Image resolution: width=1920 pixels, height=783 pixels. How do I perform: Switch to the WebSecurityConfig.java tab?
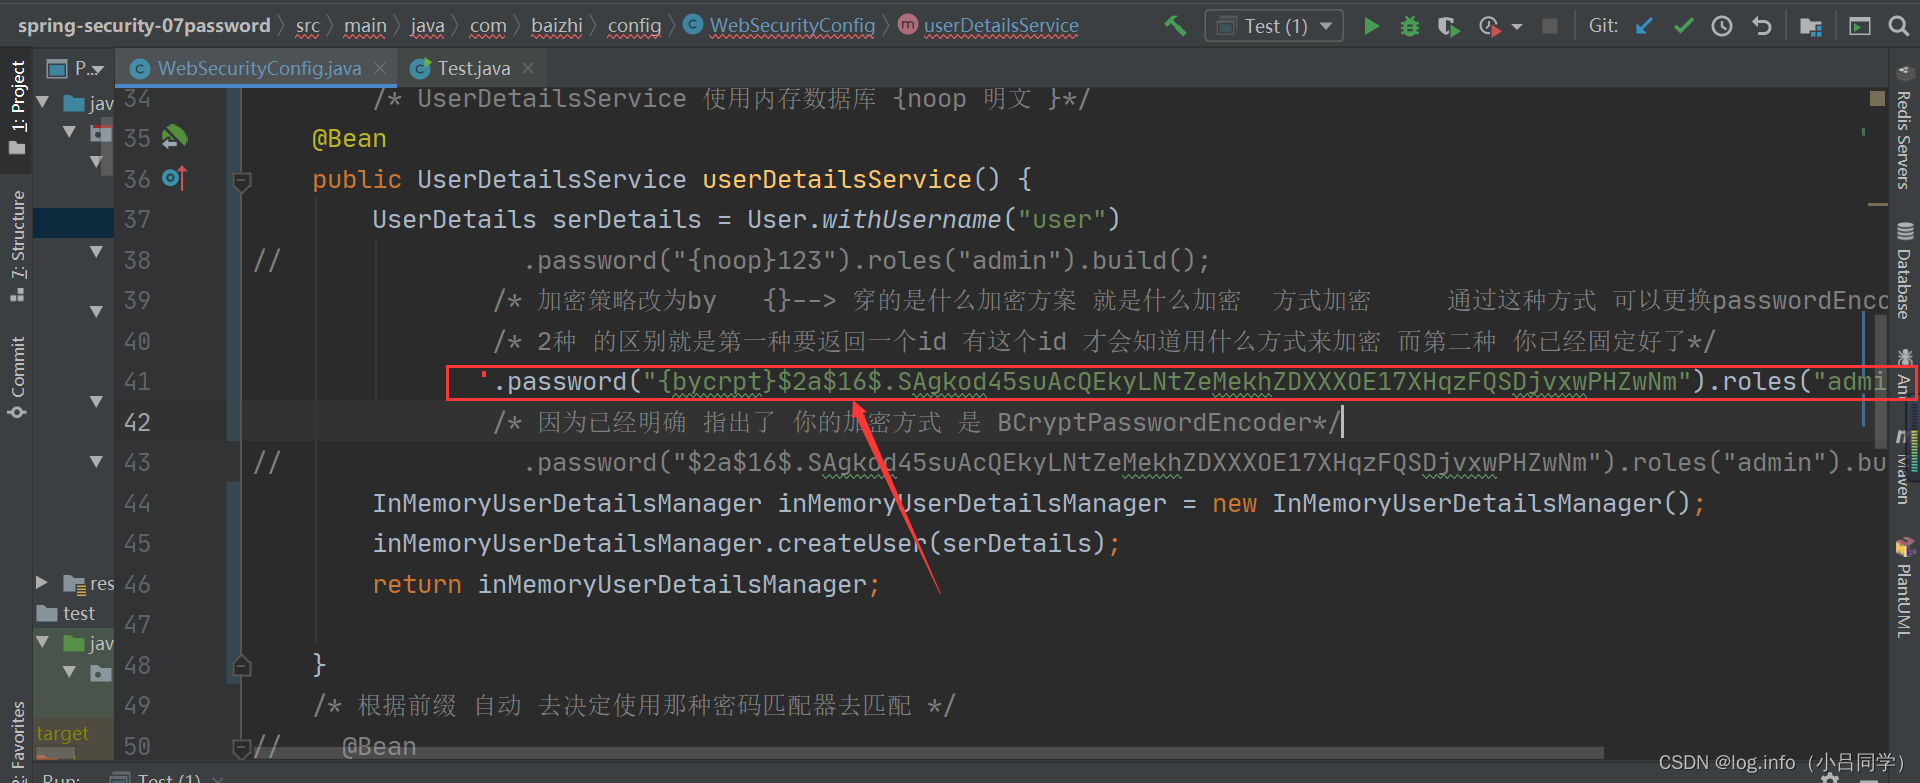pyautogui.click(x=259, y=68)
